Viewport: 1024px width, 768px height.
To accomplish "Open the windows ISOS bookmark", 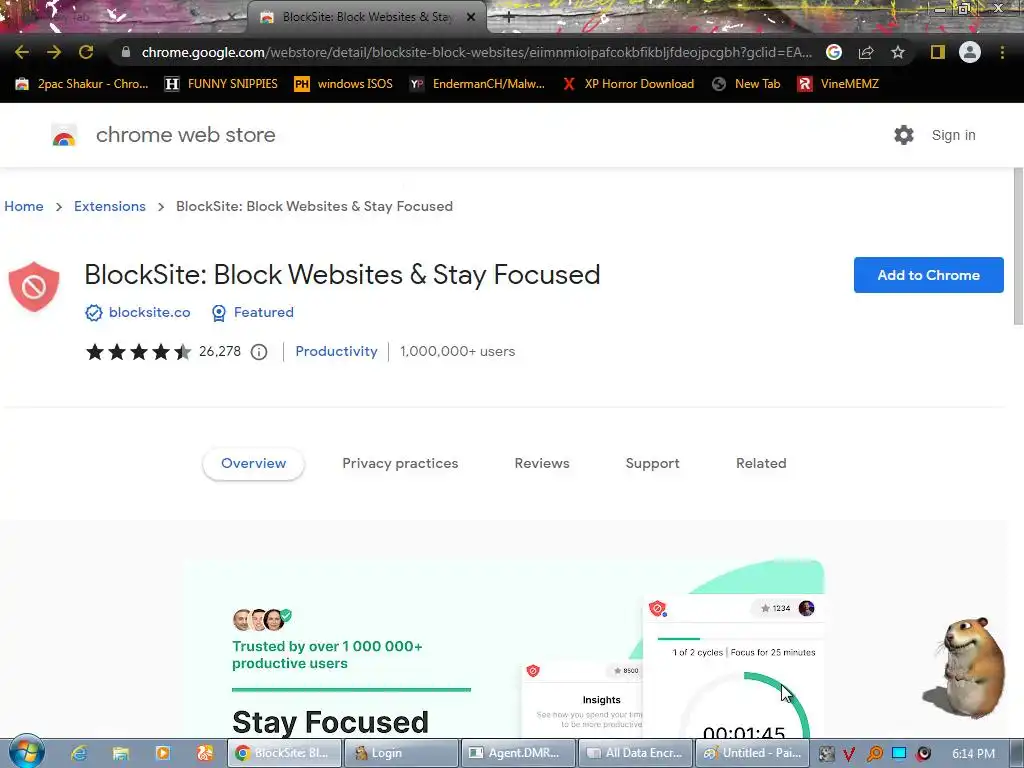I will pos(344,84).
